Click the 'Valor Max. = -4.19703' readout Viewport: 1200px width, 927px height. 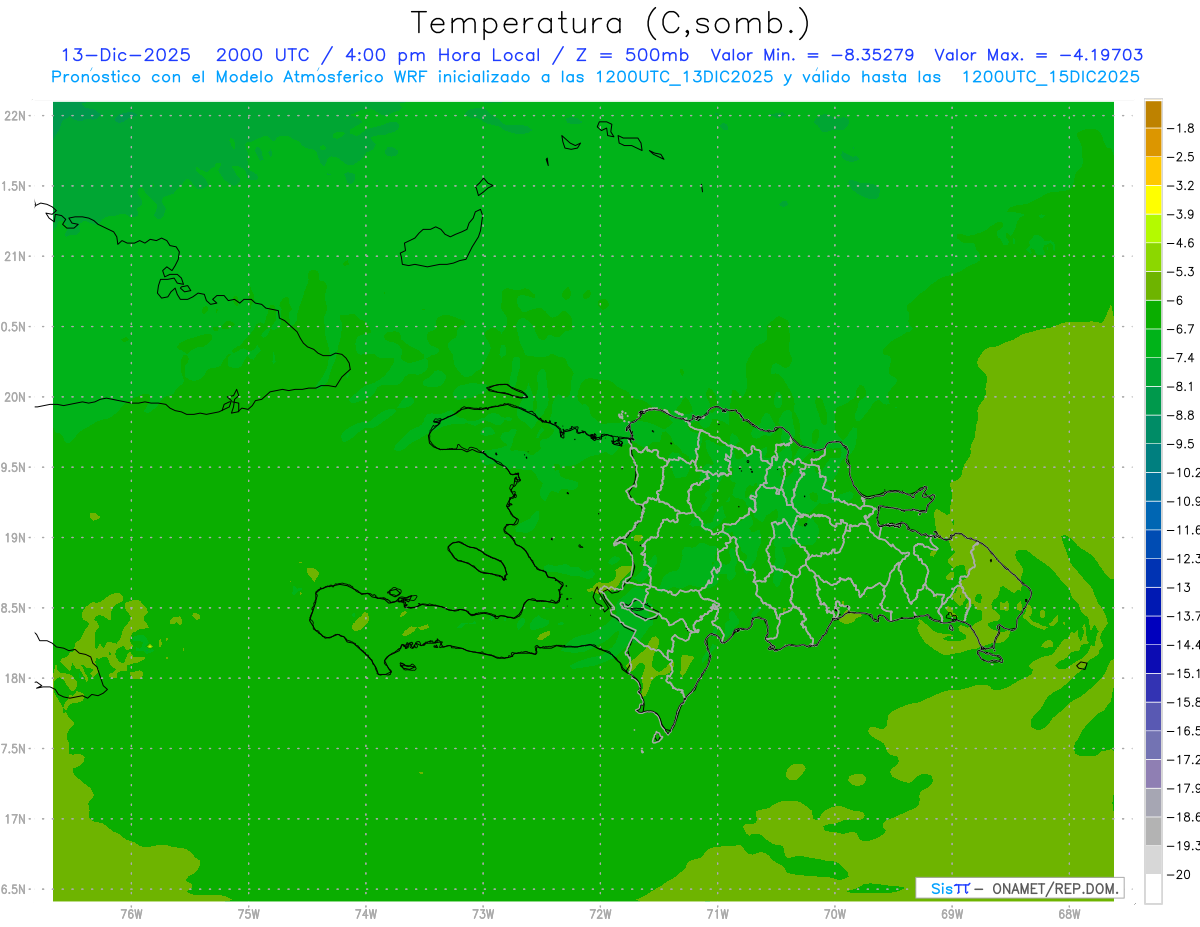coord(1039,55)
